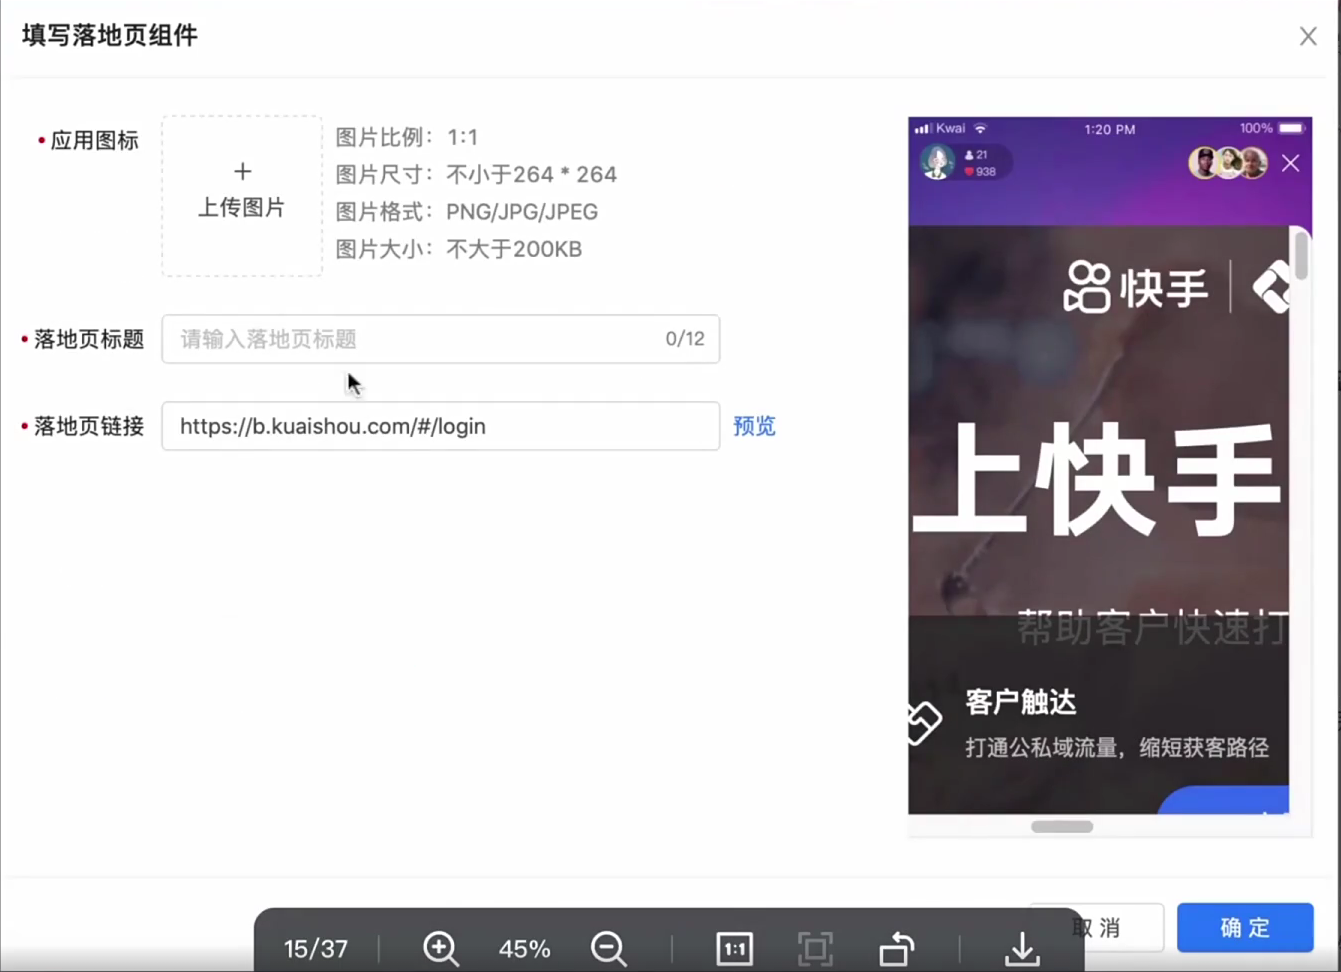Click the 45% zoom level text
Viewport: 1341px width, 972px height.
(x=525, y=949)
